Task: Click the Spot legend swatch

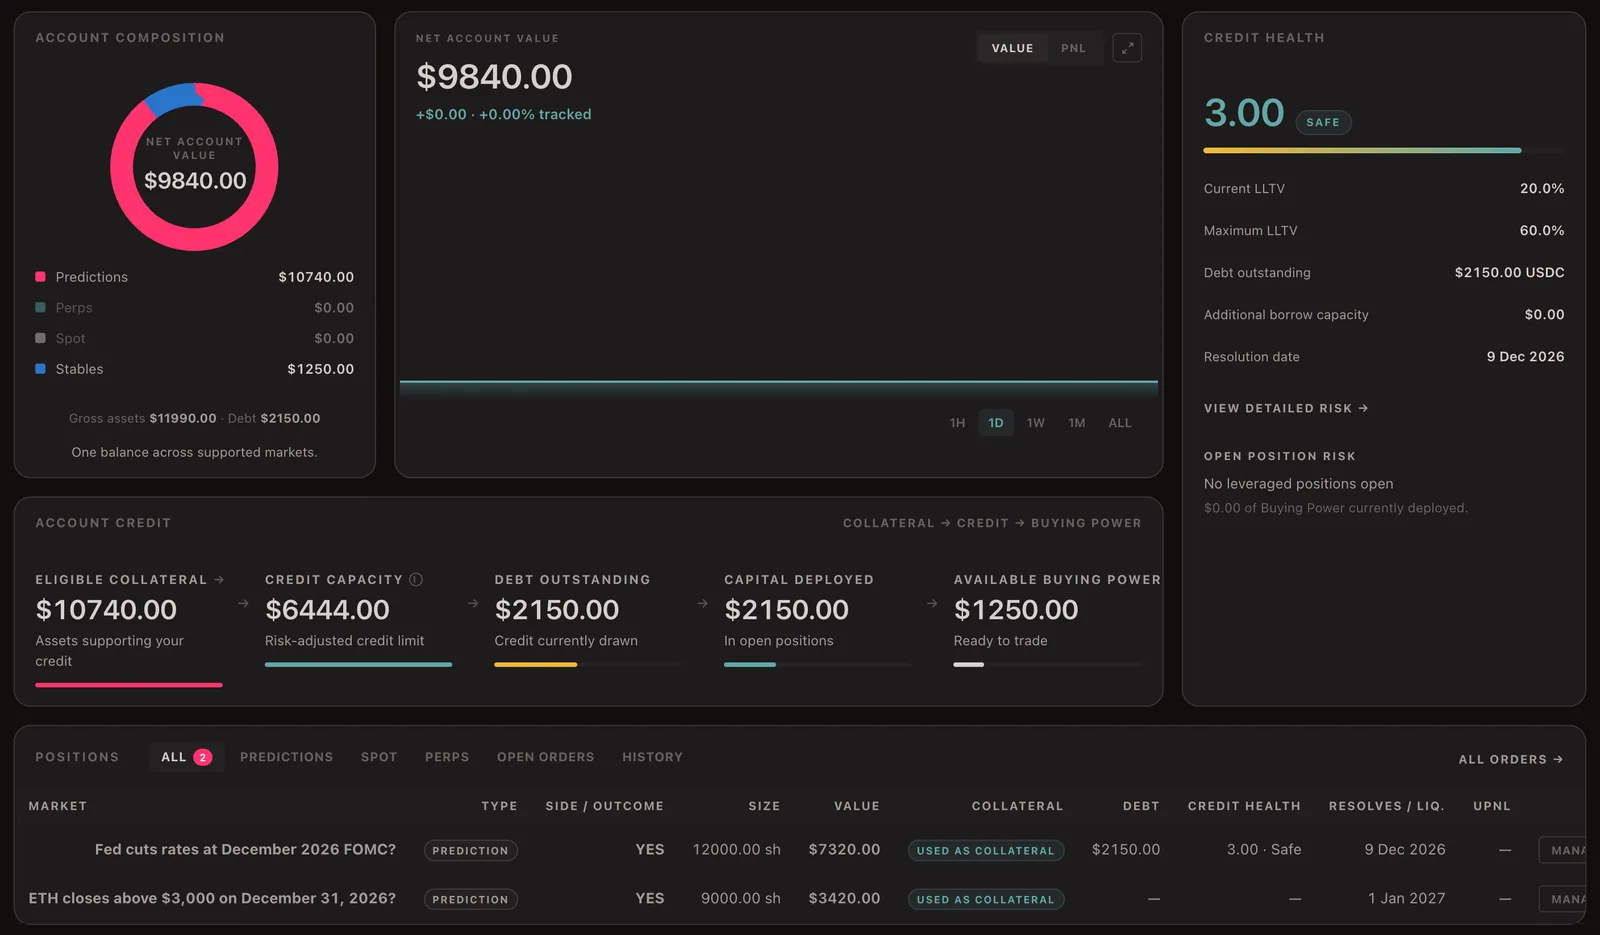Action: [x=40, y=339]
